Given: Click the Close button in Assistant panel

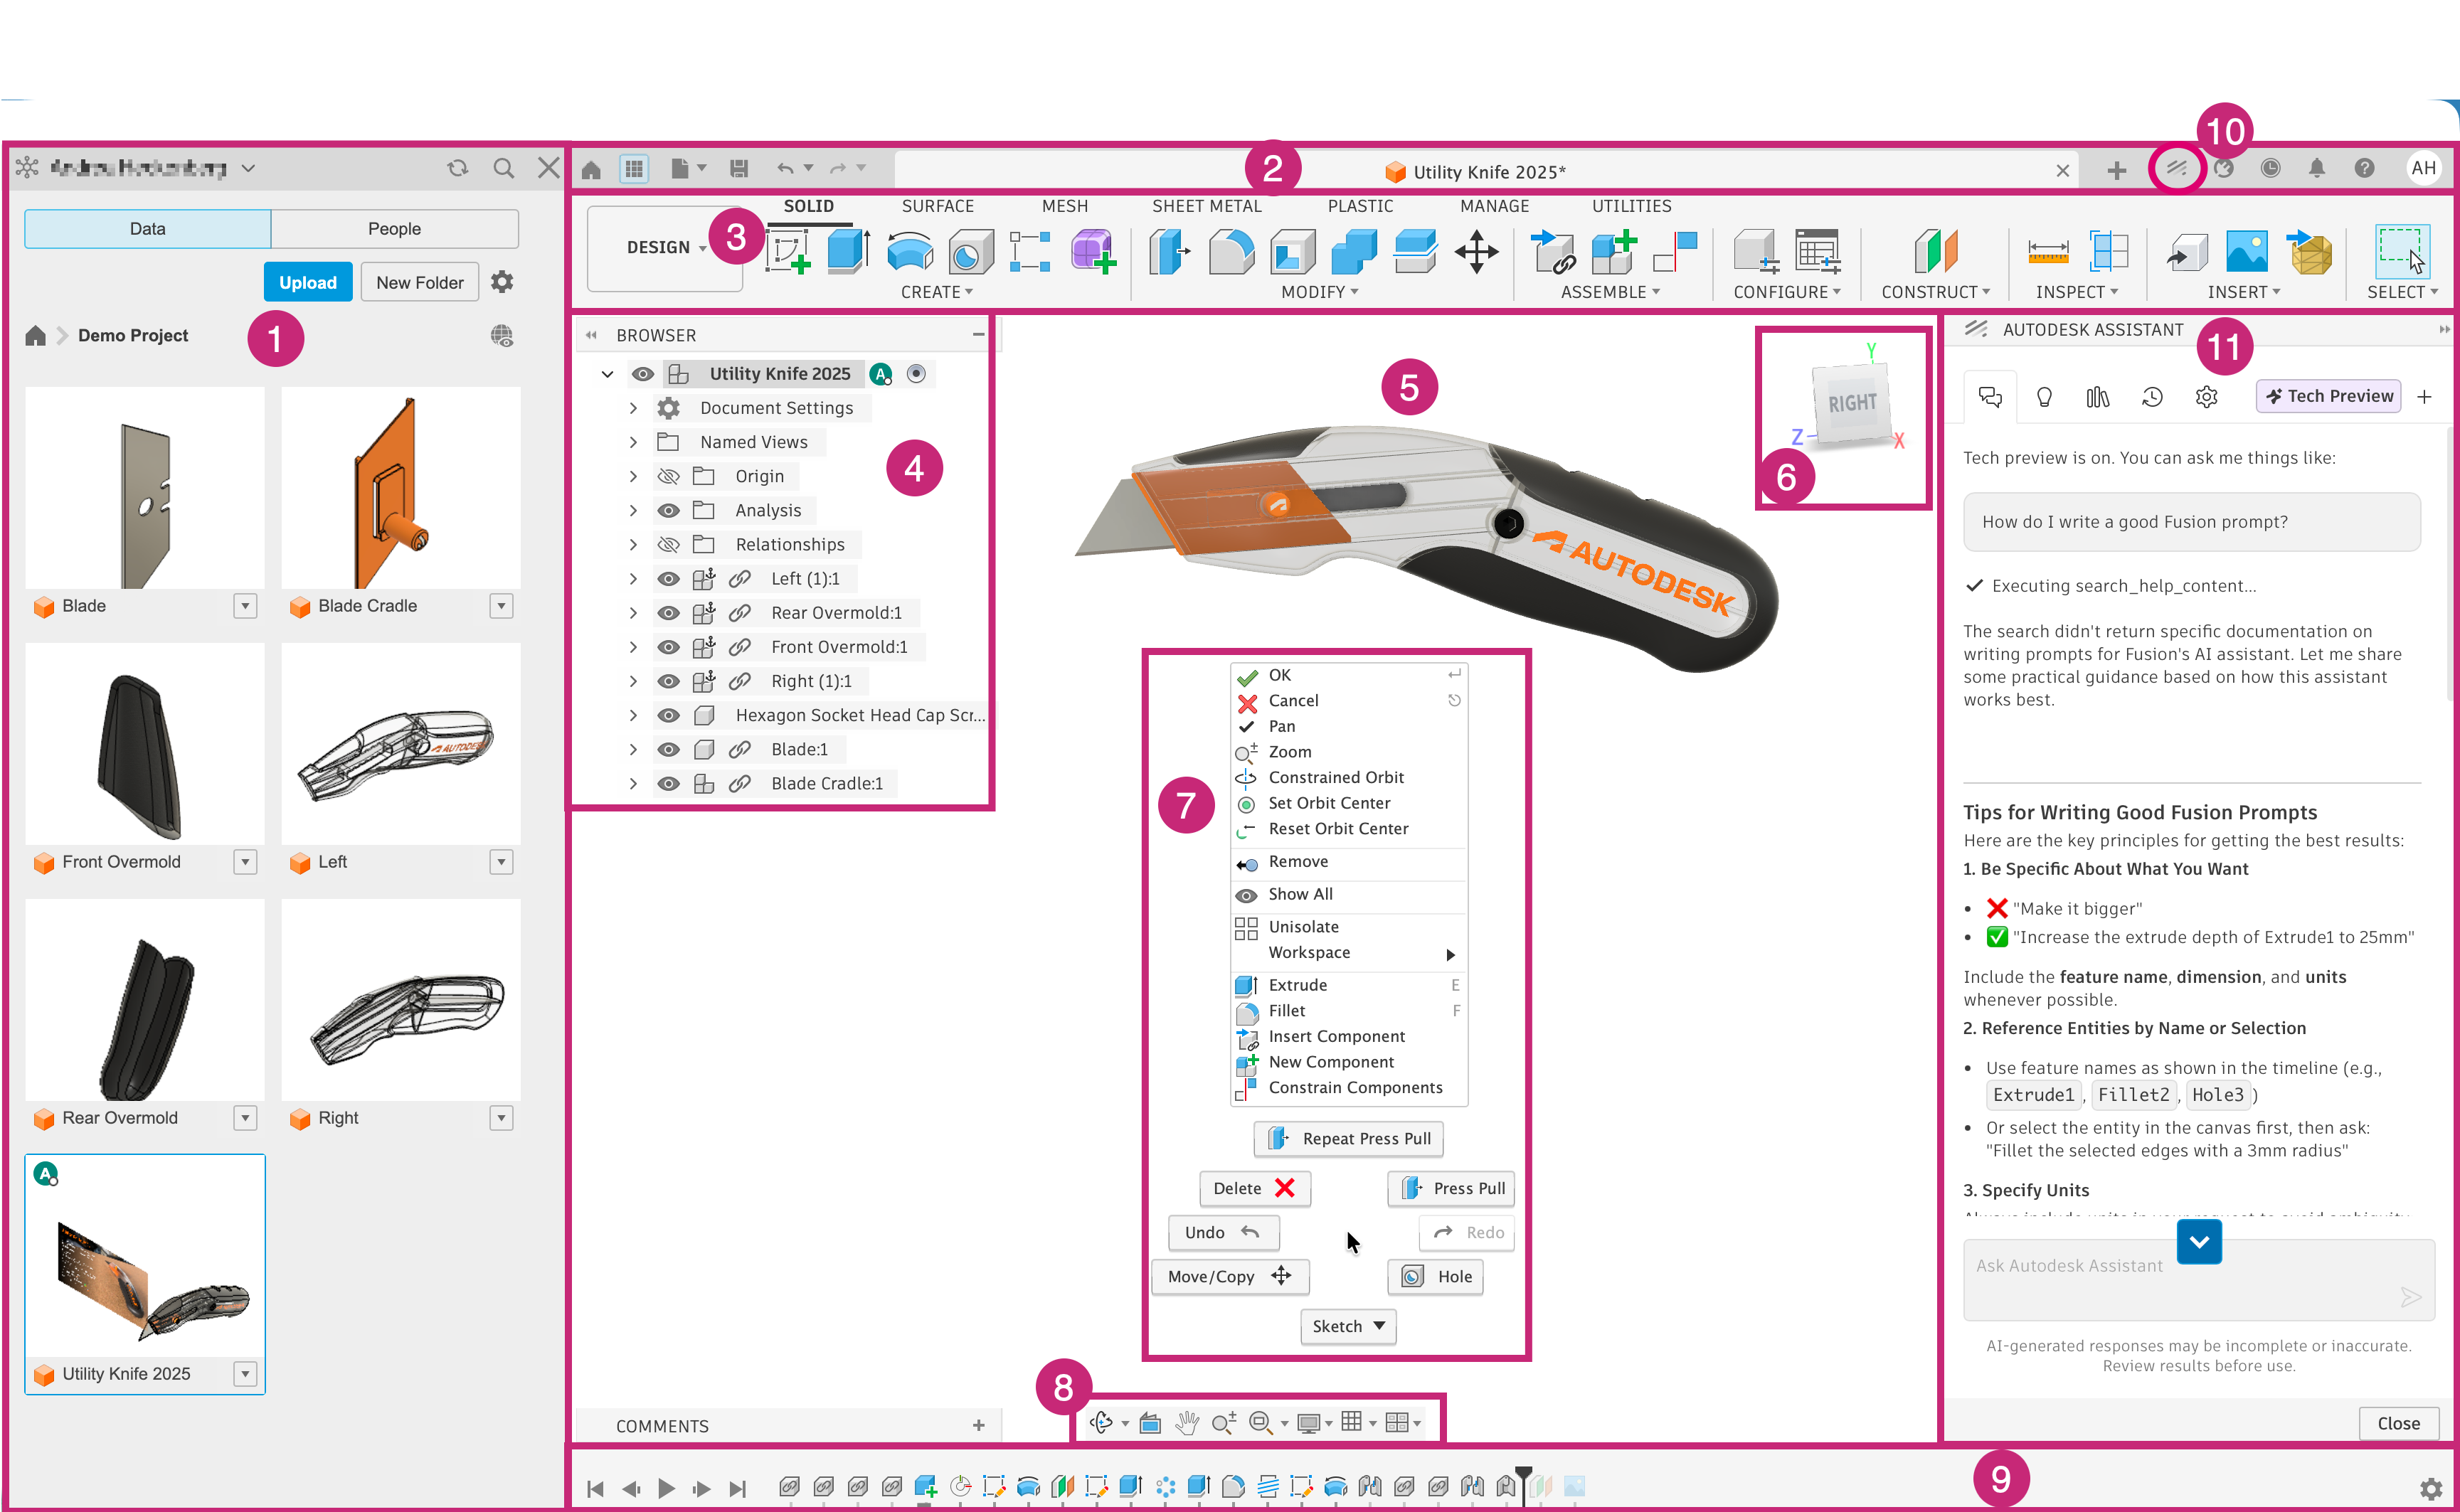Looking at the screenshot, I should pos(2398,1423).
